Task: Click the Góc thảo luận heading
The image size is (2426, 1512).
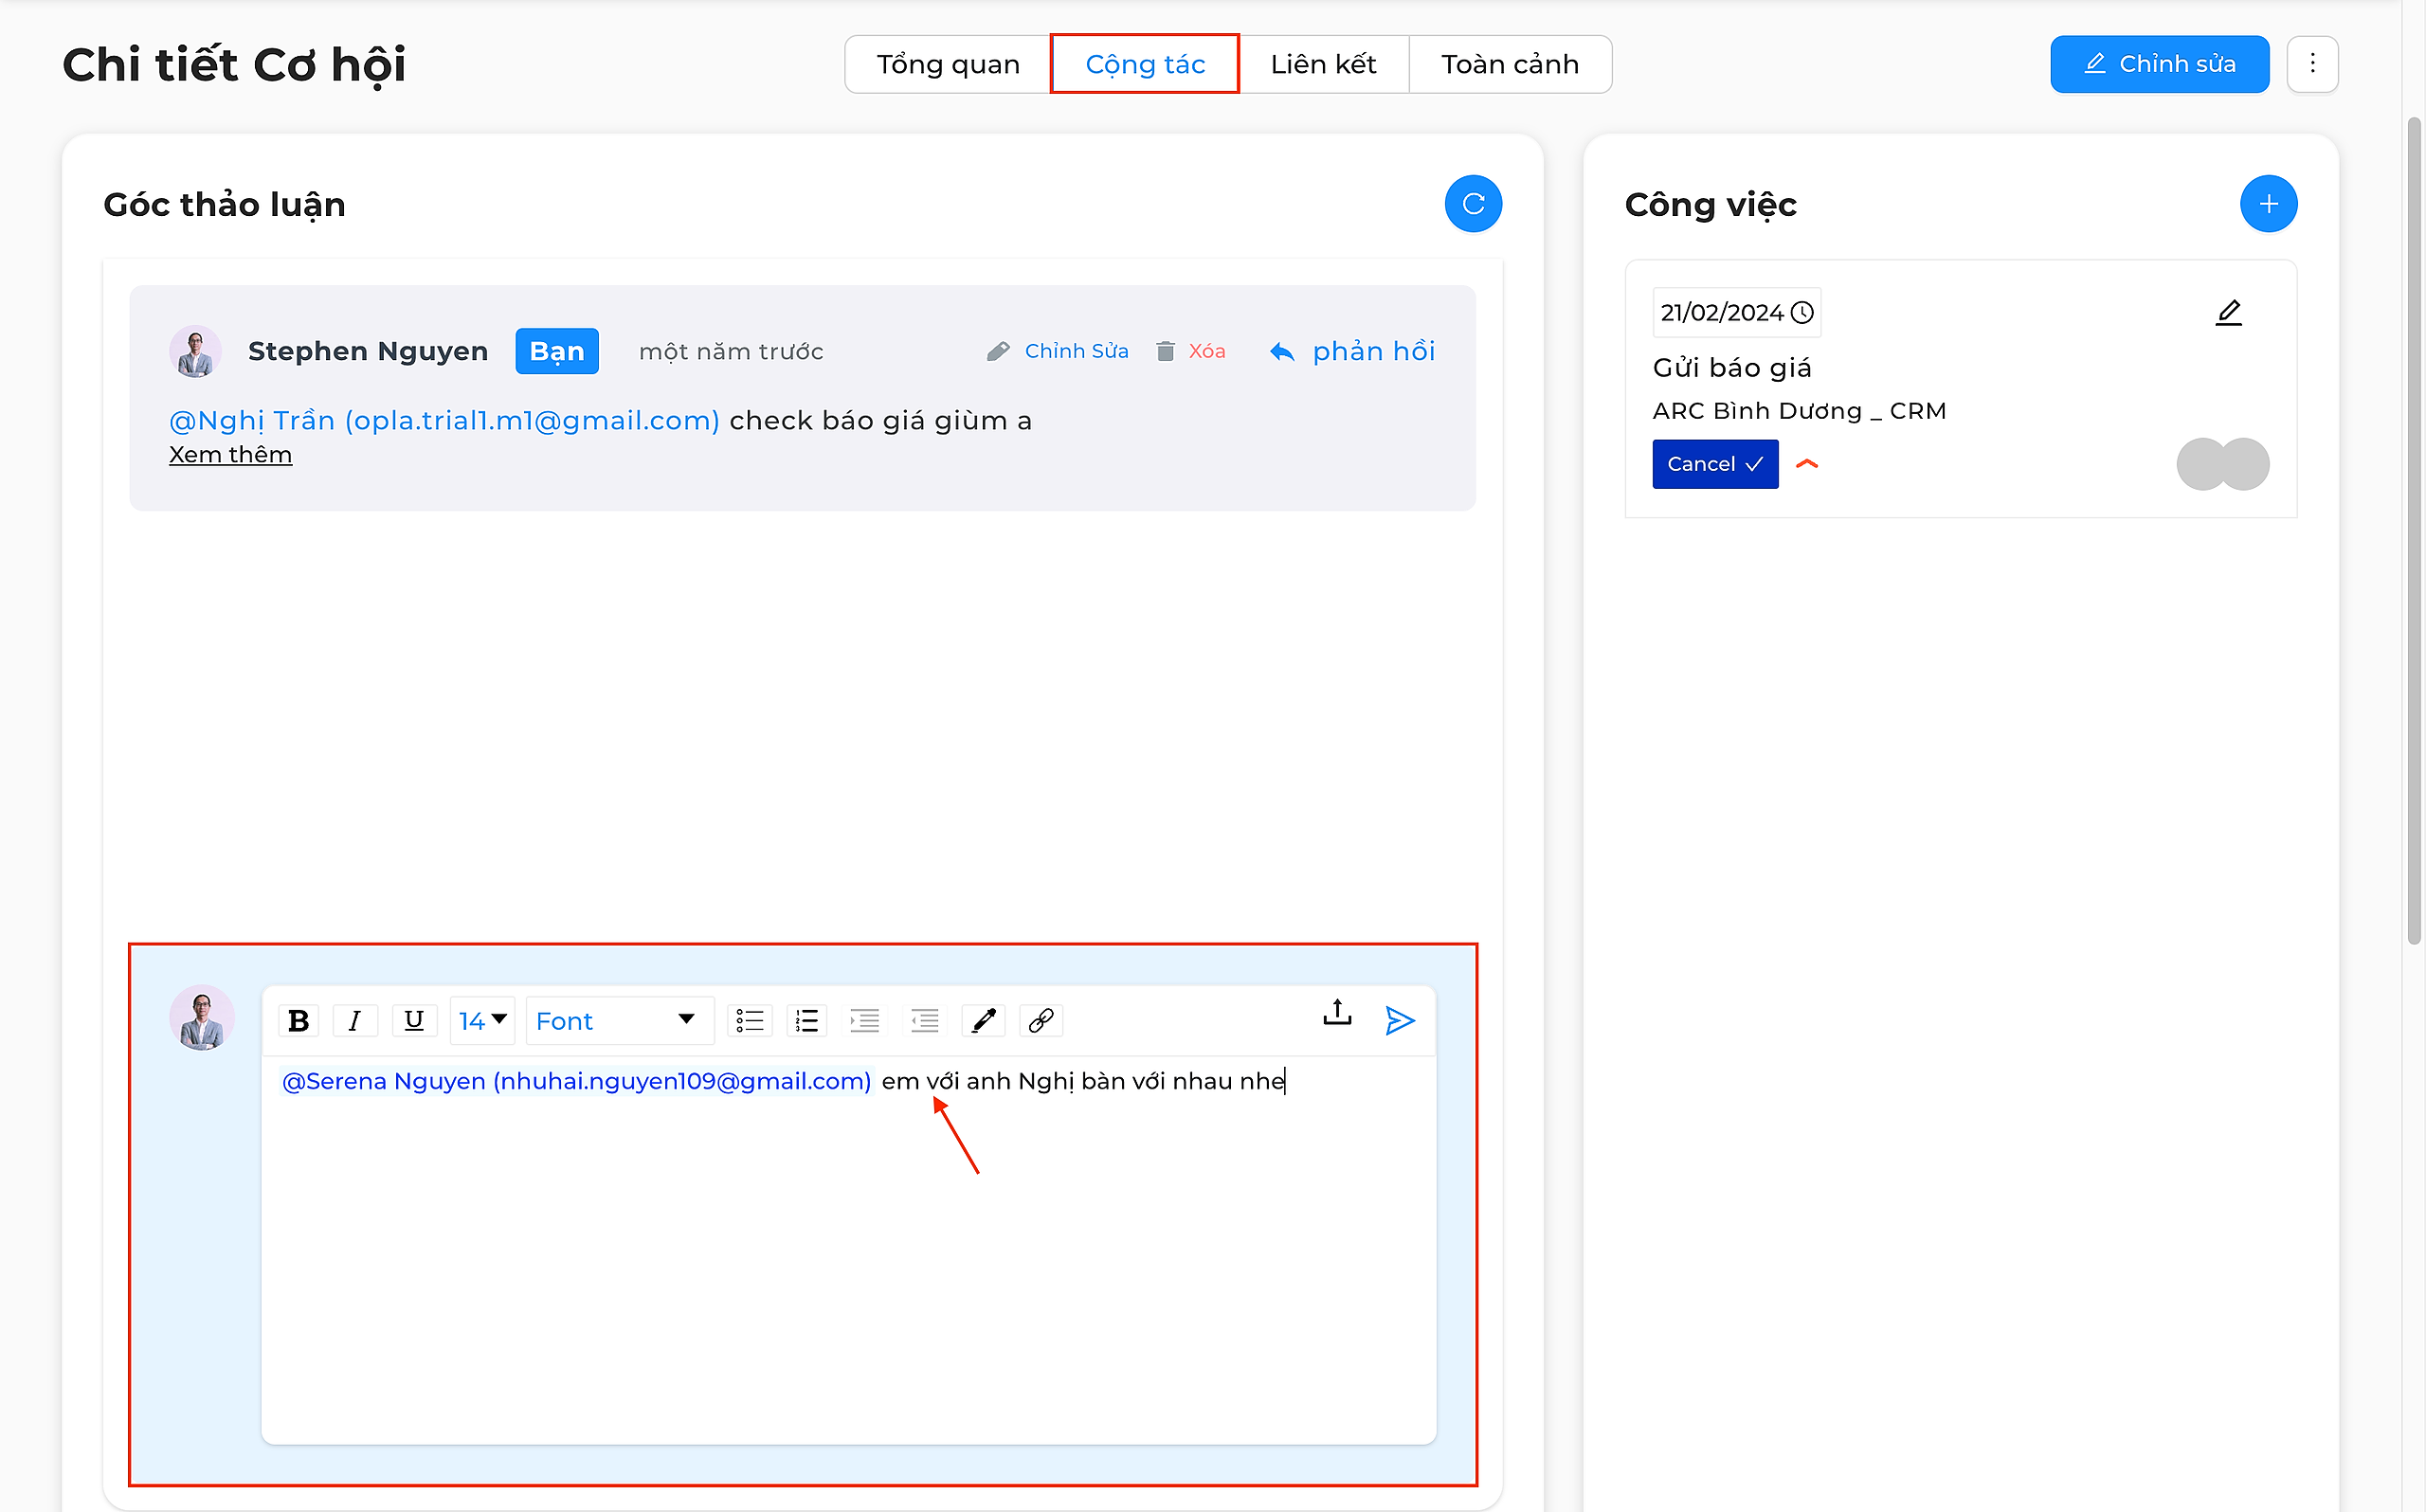Action: (224, 204)
